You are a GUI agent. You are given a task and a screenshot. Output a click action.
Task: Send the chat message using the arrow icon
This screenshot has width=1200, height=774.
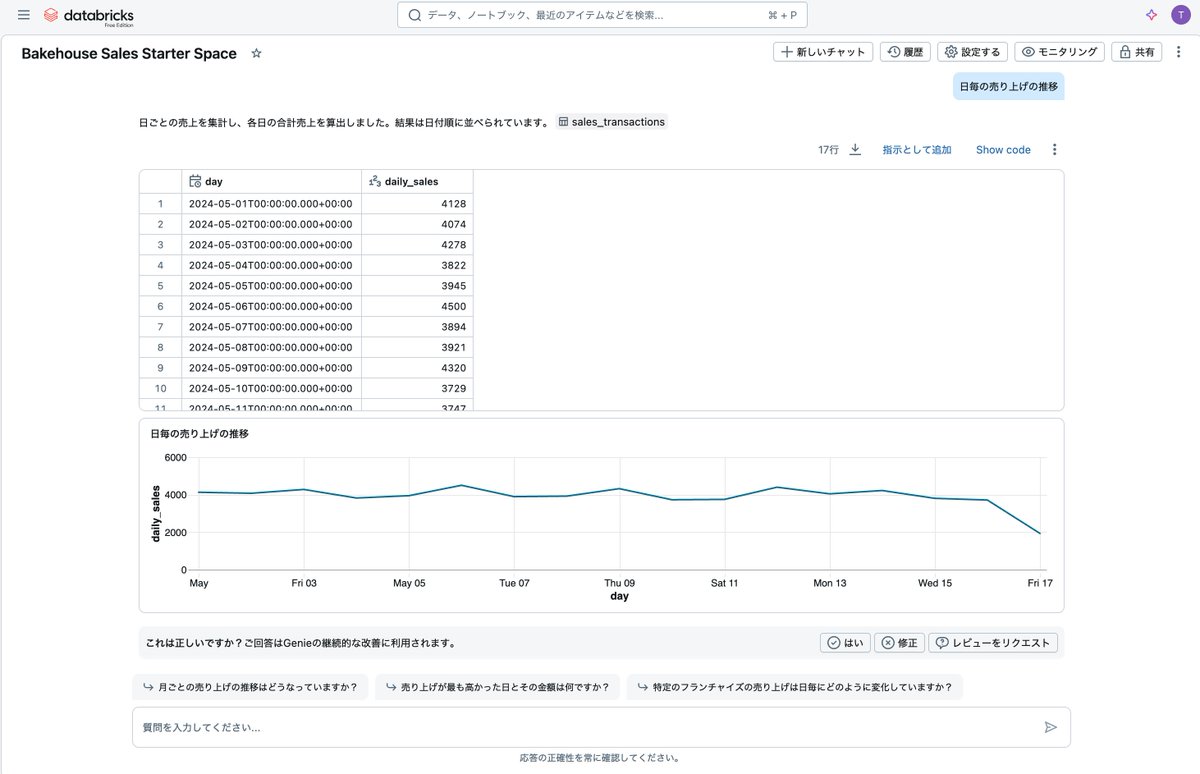(1051, 727)
